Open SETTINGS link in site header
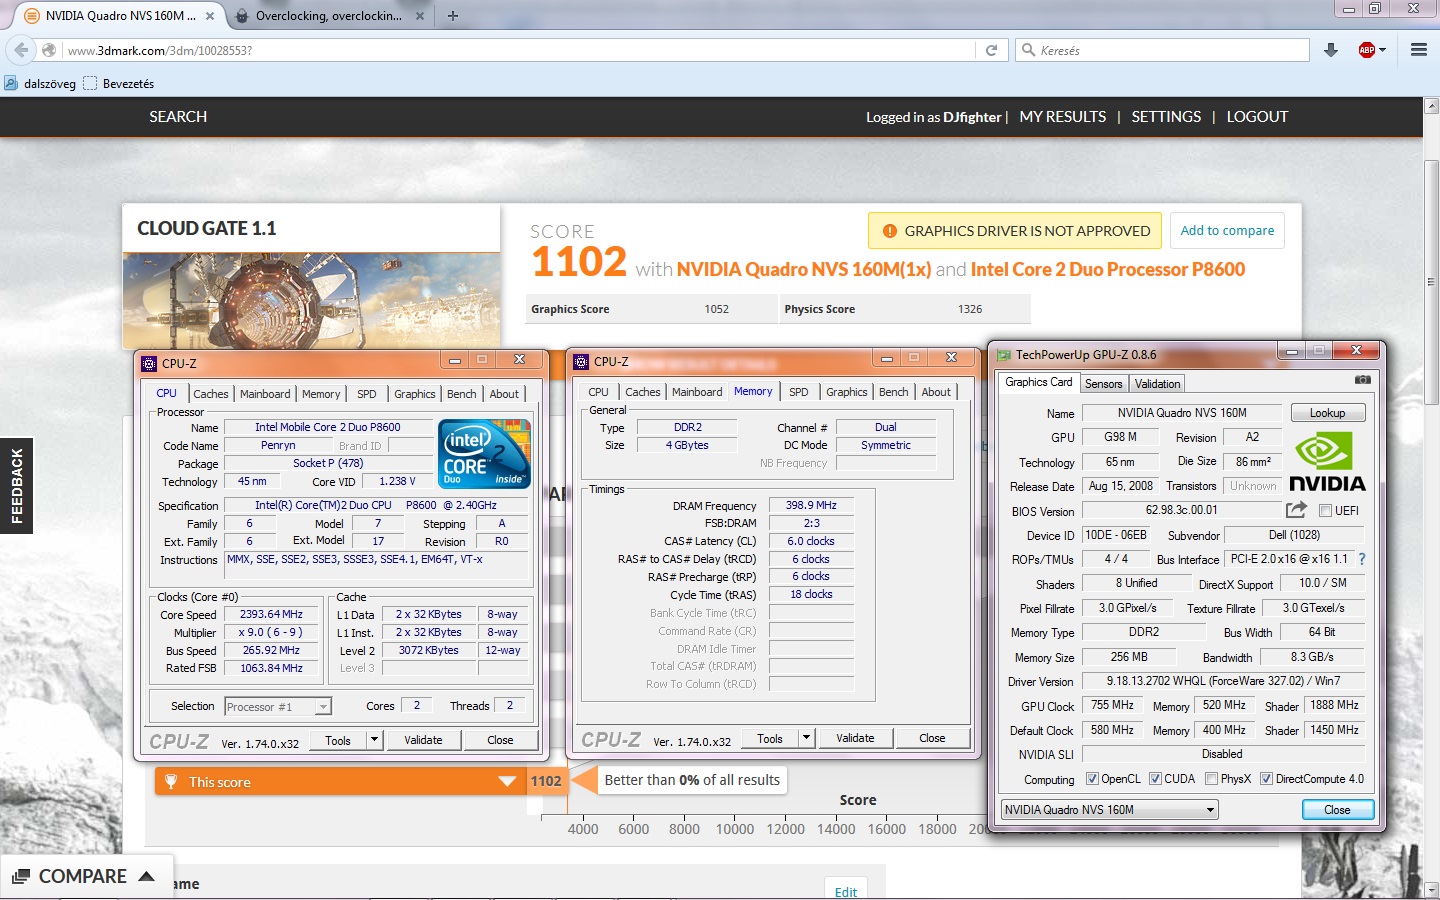This screenshot has height=900, width=1440. tap(1166, 117)
